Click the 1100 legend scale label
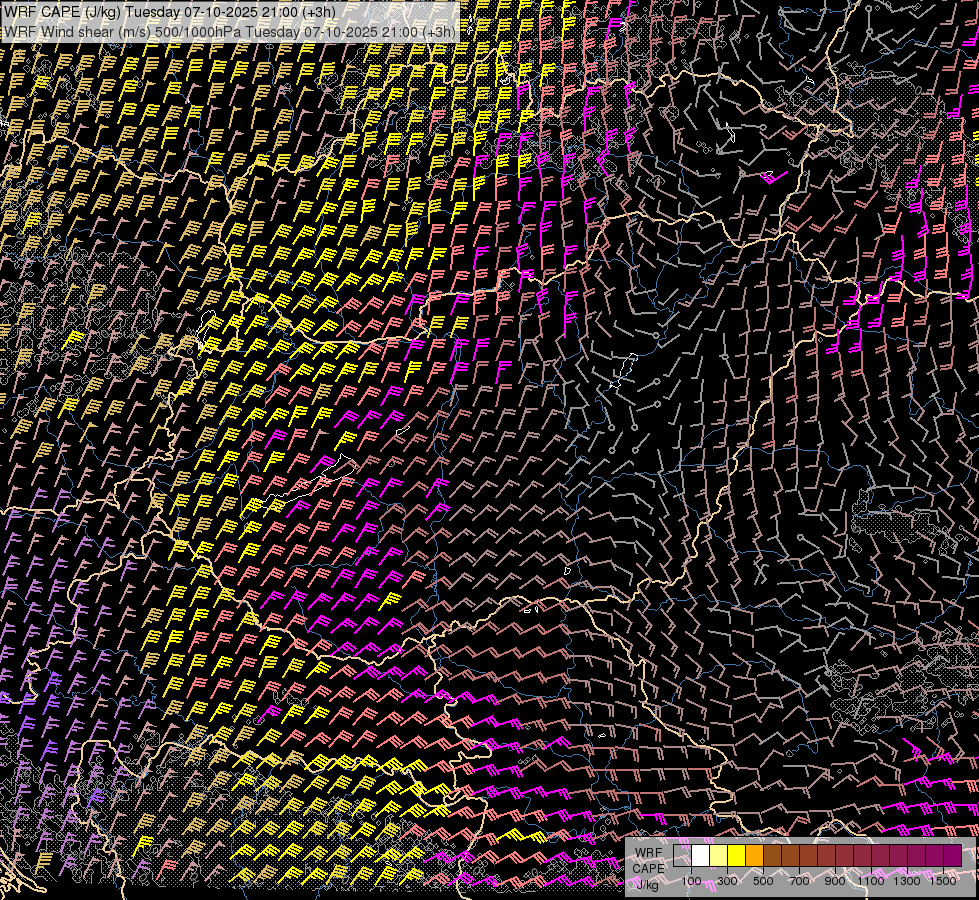Image resolution: width=979 pixels, height=900 pixels. click(871, 881)
